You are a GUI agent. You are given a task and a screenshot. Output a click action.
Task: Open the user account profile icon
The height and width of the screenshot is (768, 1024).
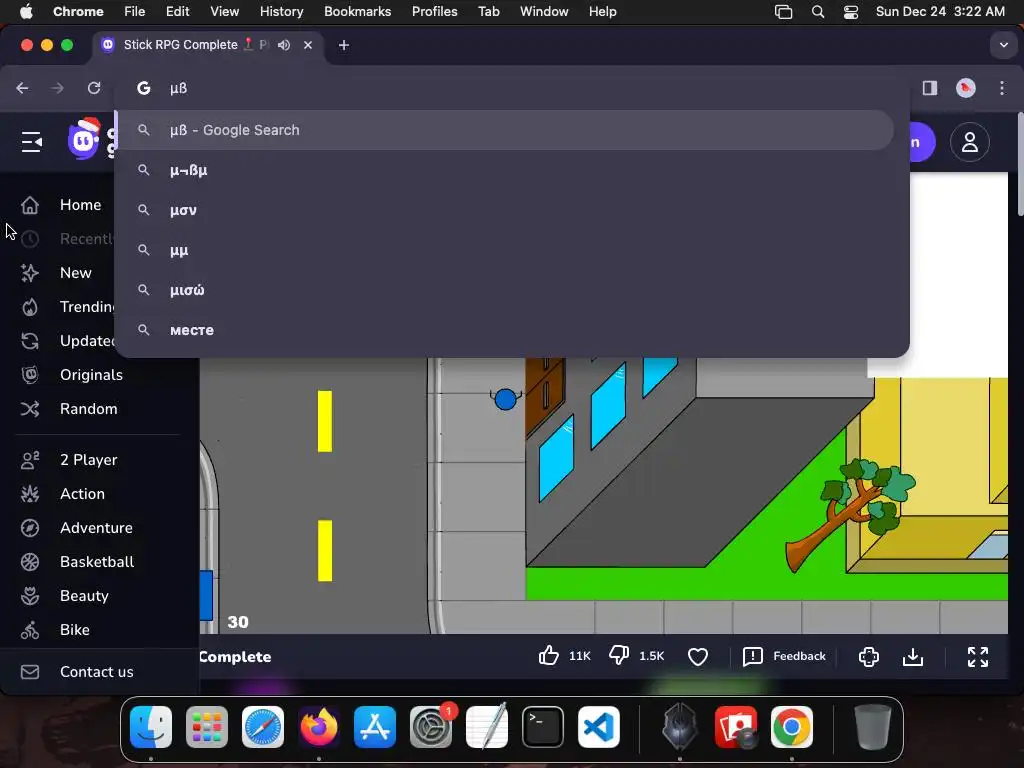[969, 142]
